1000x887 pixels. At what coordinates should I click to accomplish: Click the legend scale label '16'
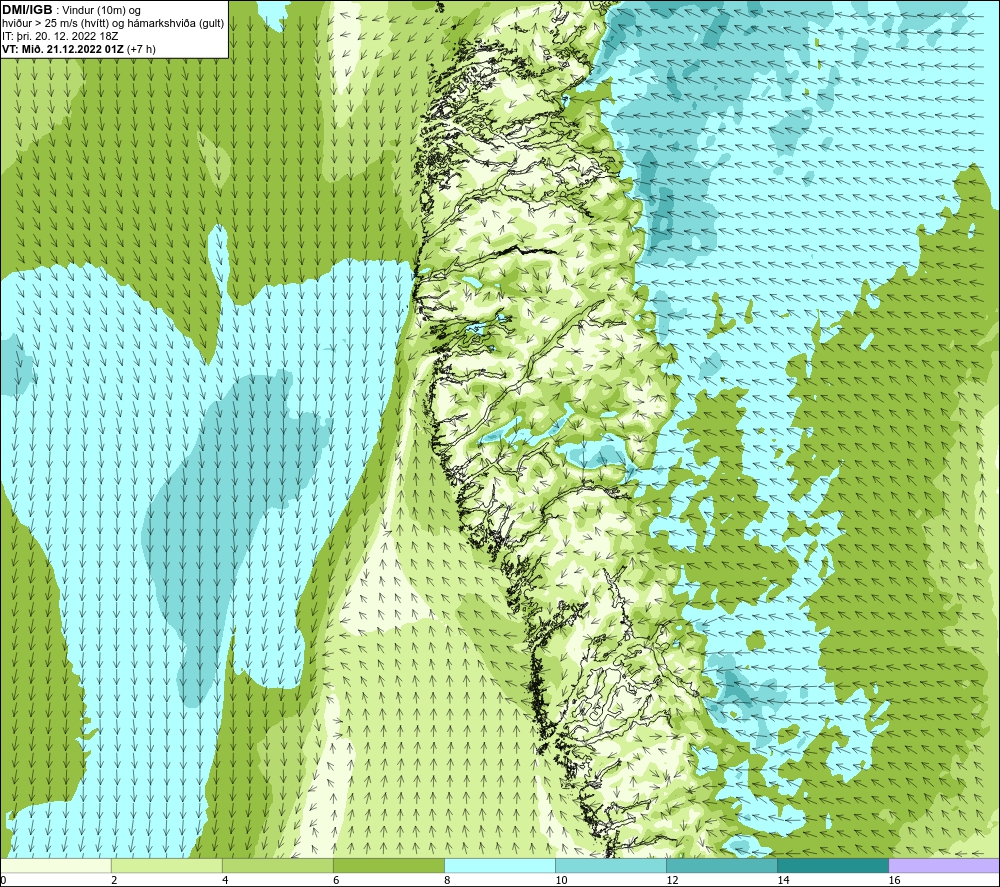coord(894,880)
